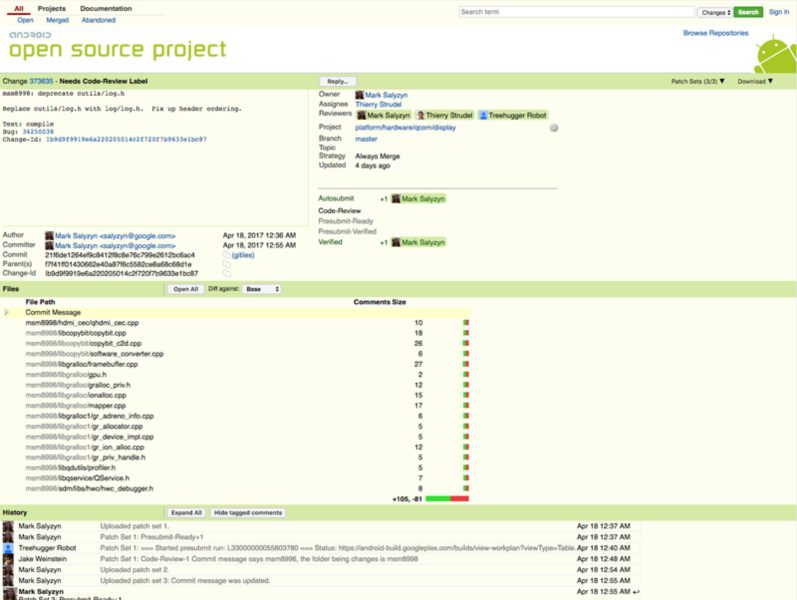797x600 pixels.
Task: Open file gralloc_priv.h
Action: pos(78,385)
